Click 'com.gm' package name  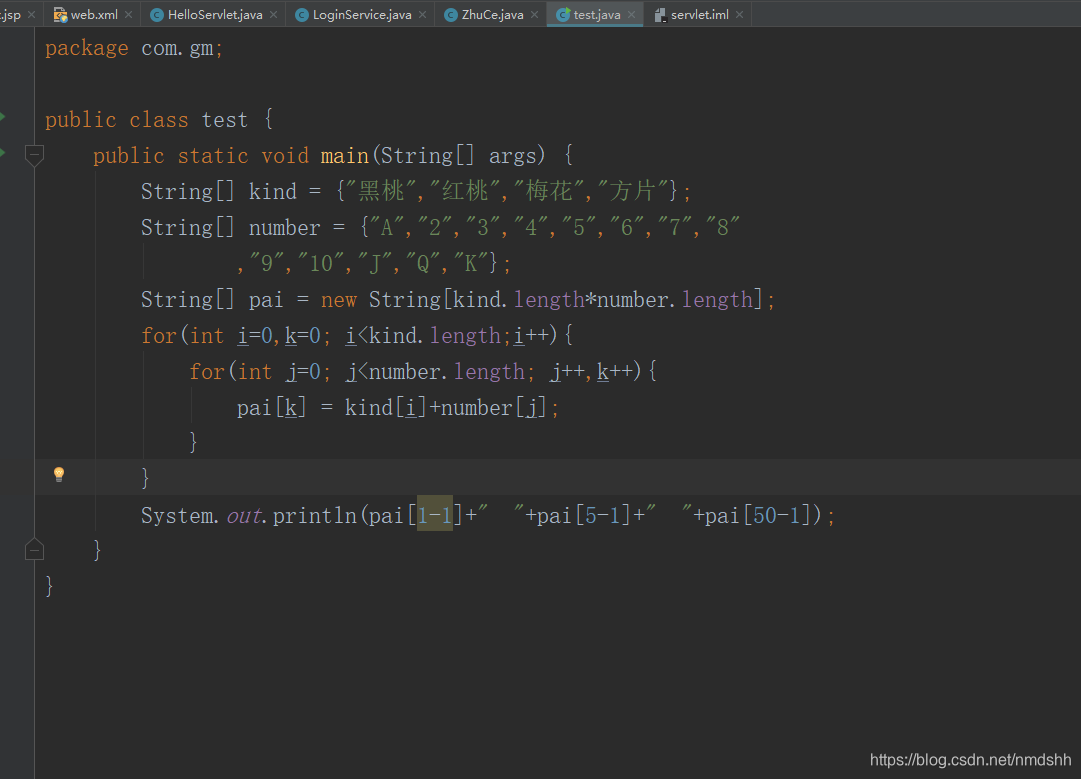point(177,48)
